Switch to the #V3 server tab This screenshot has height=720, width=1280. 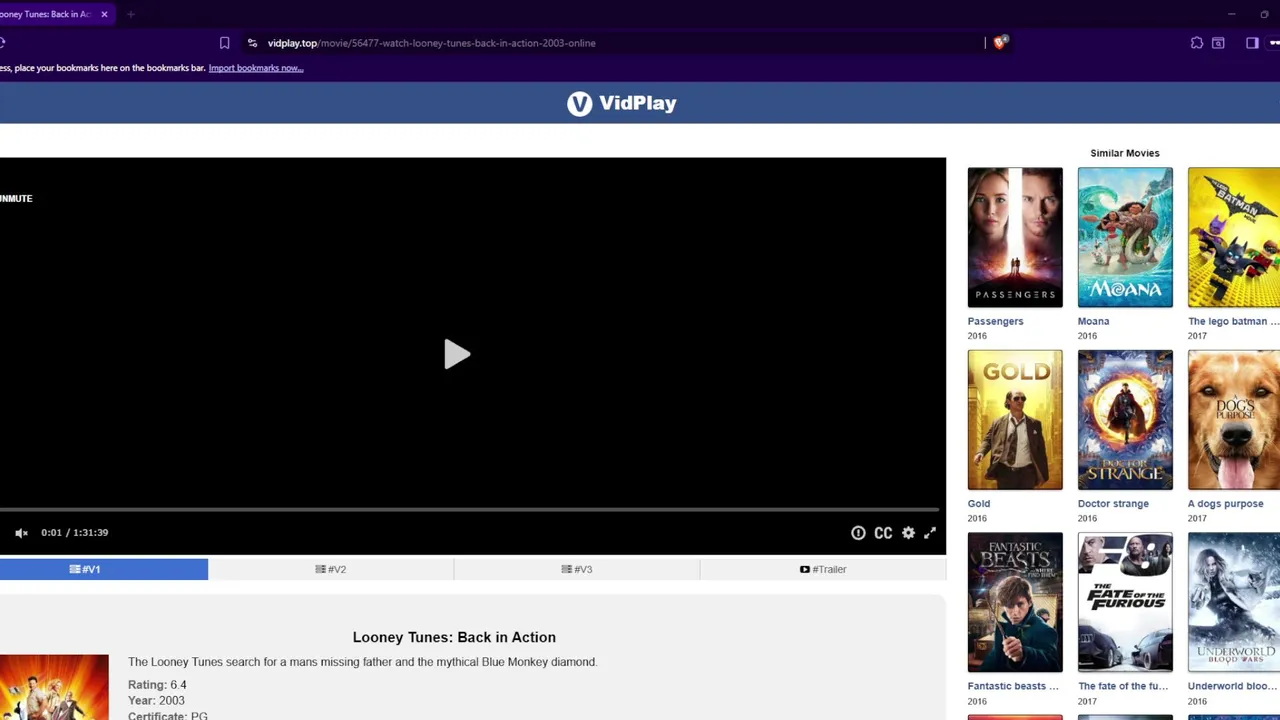(x=577, y=569)
